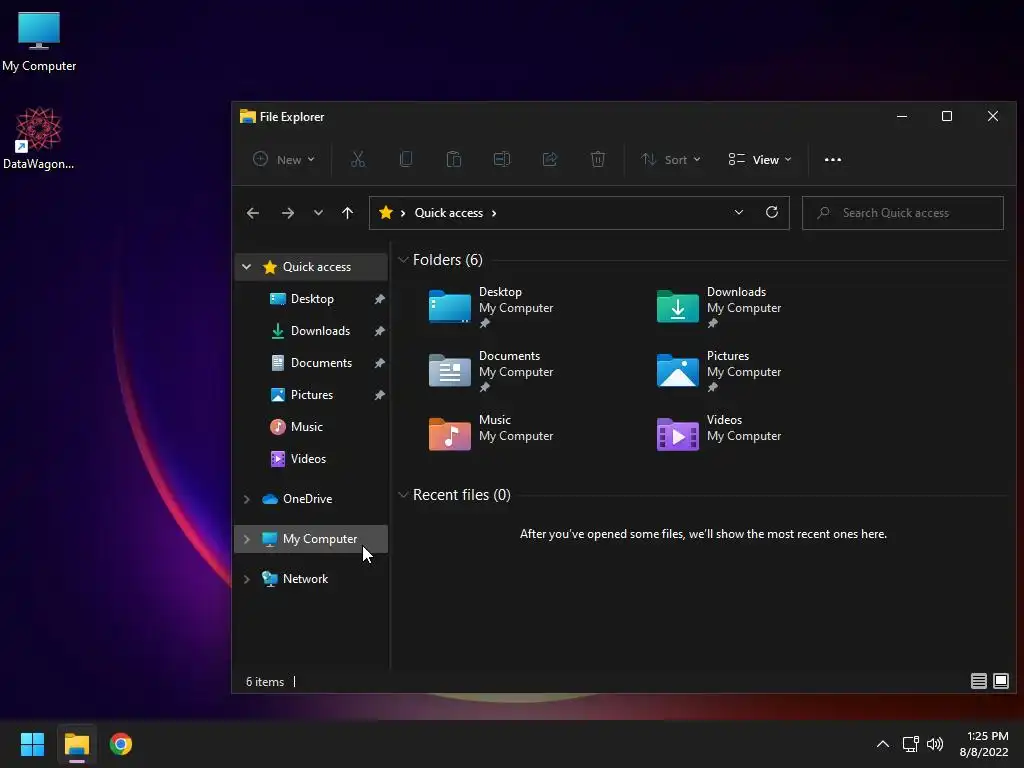The height and width of the screenshot is (768, 1024).
Task: Switch to details view layout icon
Action: pos(978,681)
